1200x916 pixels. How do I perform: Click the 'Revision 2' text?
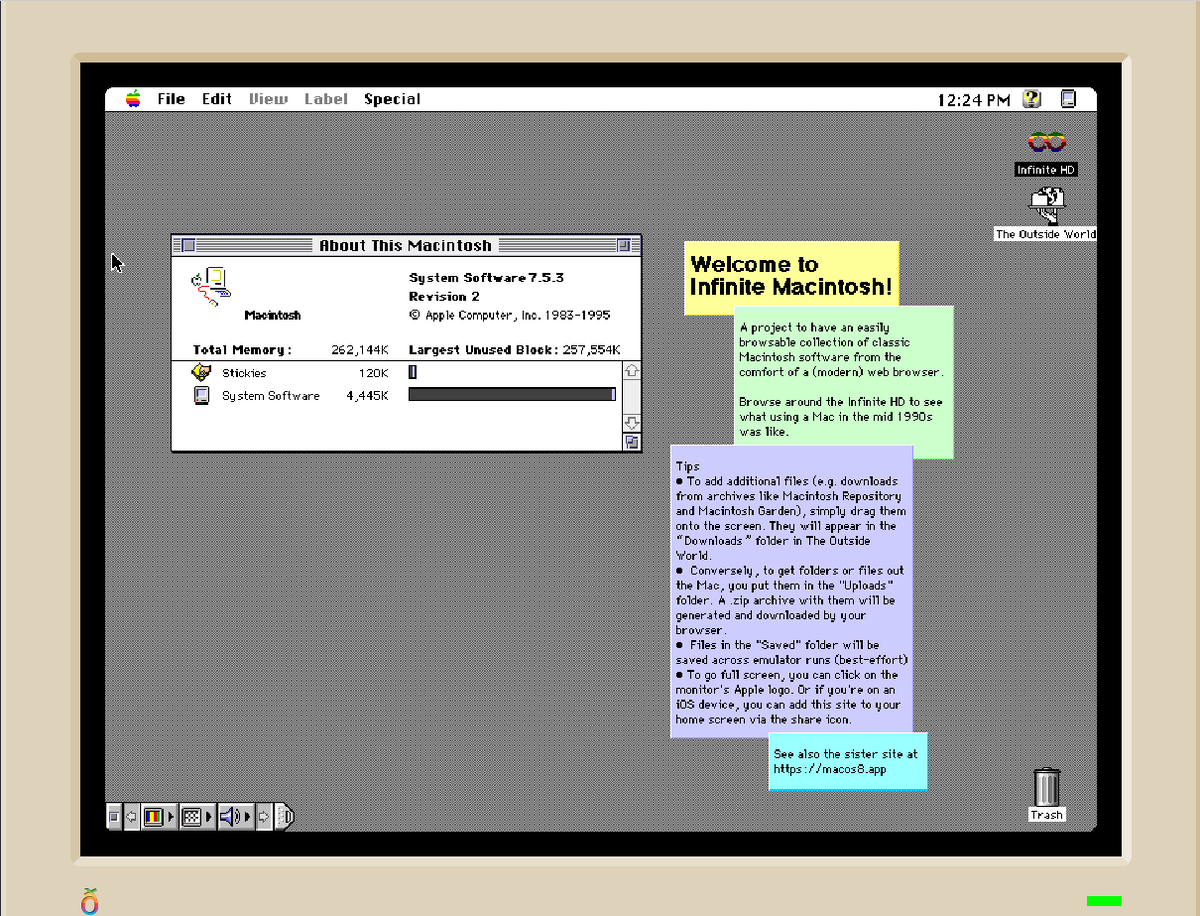pyautogui.click(x=444, y=297)
